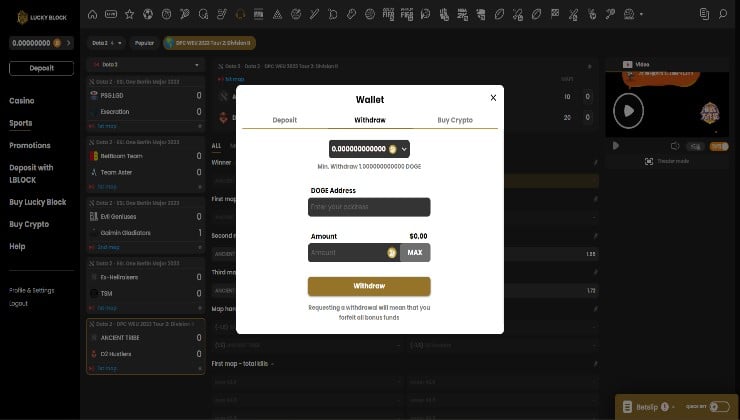This screenshot has width=740, height=420.
Task: Open the Live events icon
Action: coord(111,15)
